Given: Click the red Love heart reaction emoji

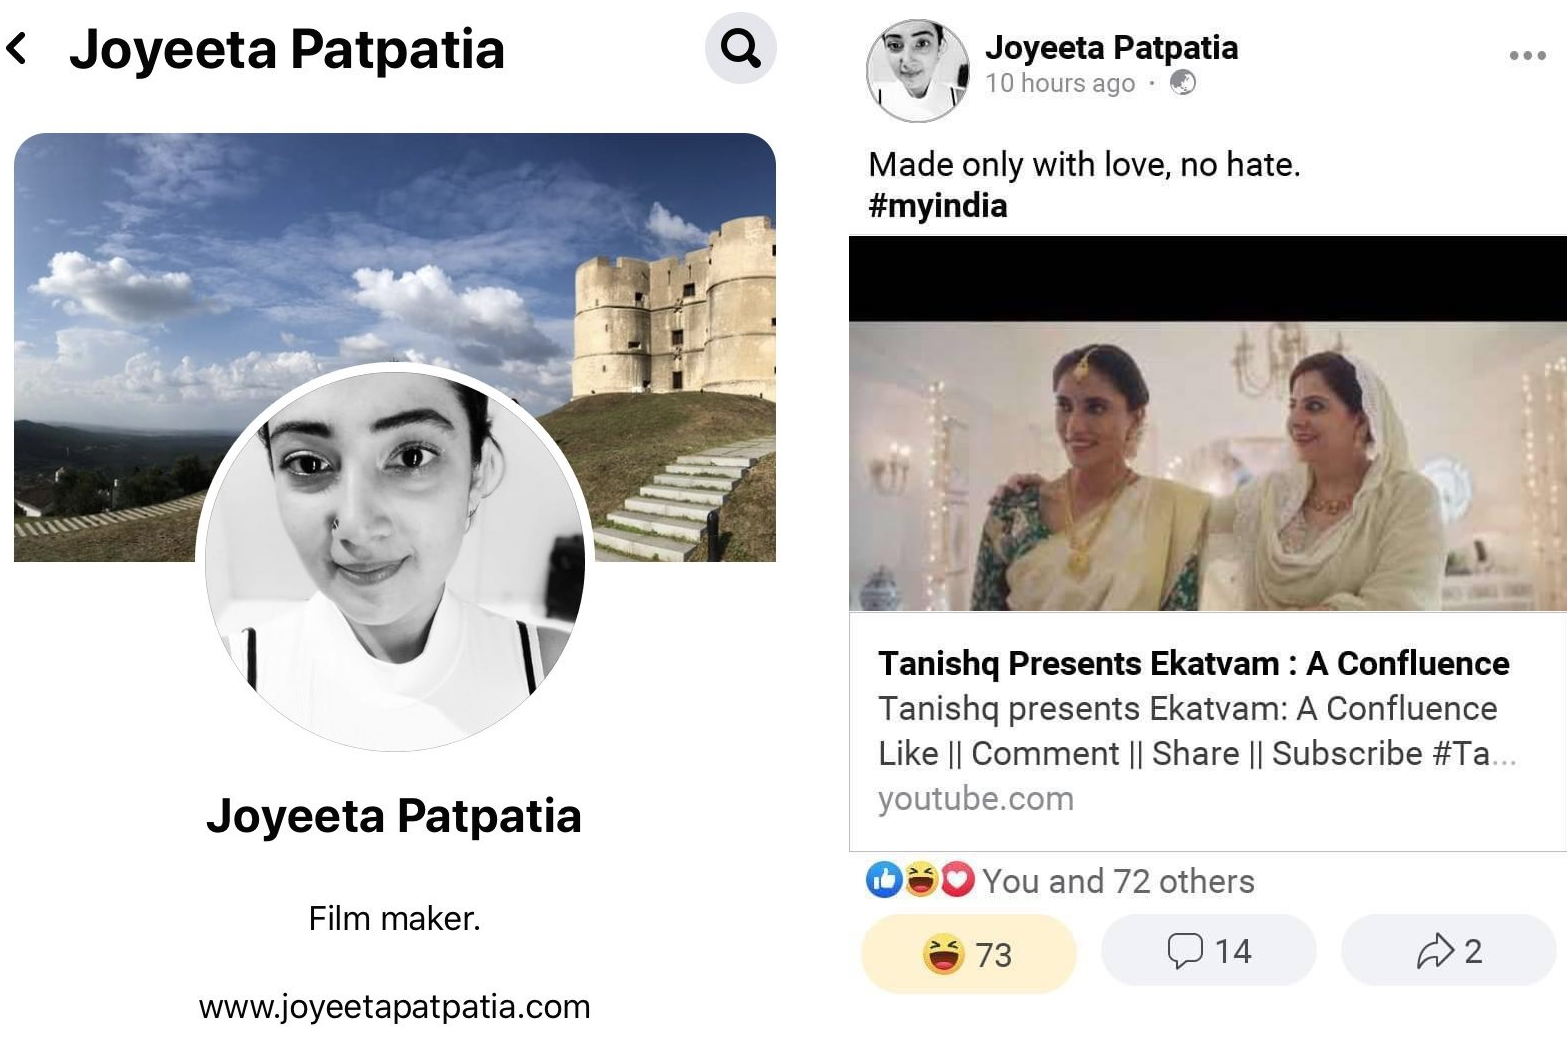Looking at the screenshot, I should click(957, 880).
